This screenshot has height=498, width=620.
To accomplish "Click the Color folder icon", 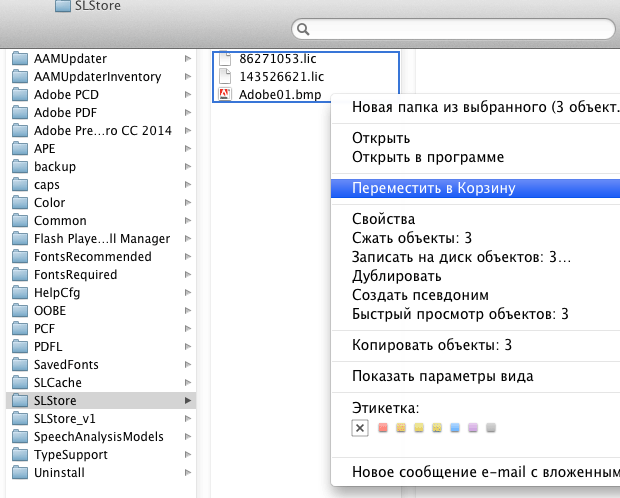I will coord(20,203).
